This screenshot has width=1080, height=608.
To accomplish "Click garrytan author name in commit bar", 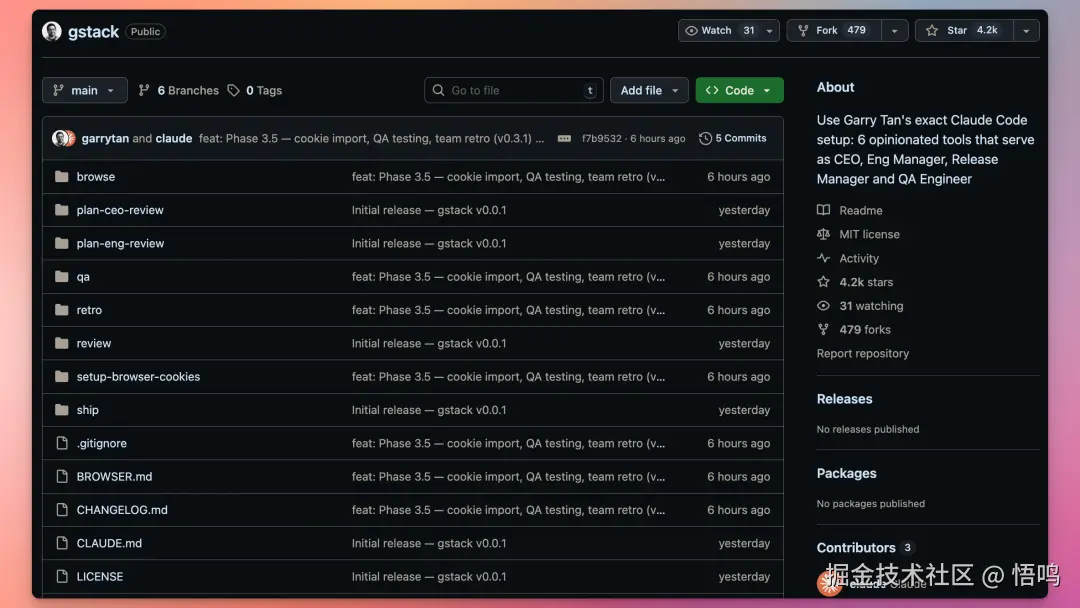I will click(x=105, y=138).
